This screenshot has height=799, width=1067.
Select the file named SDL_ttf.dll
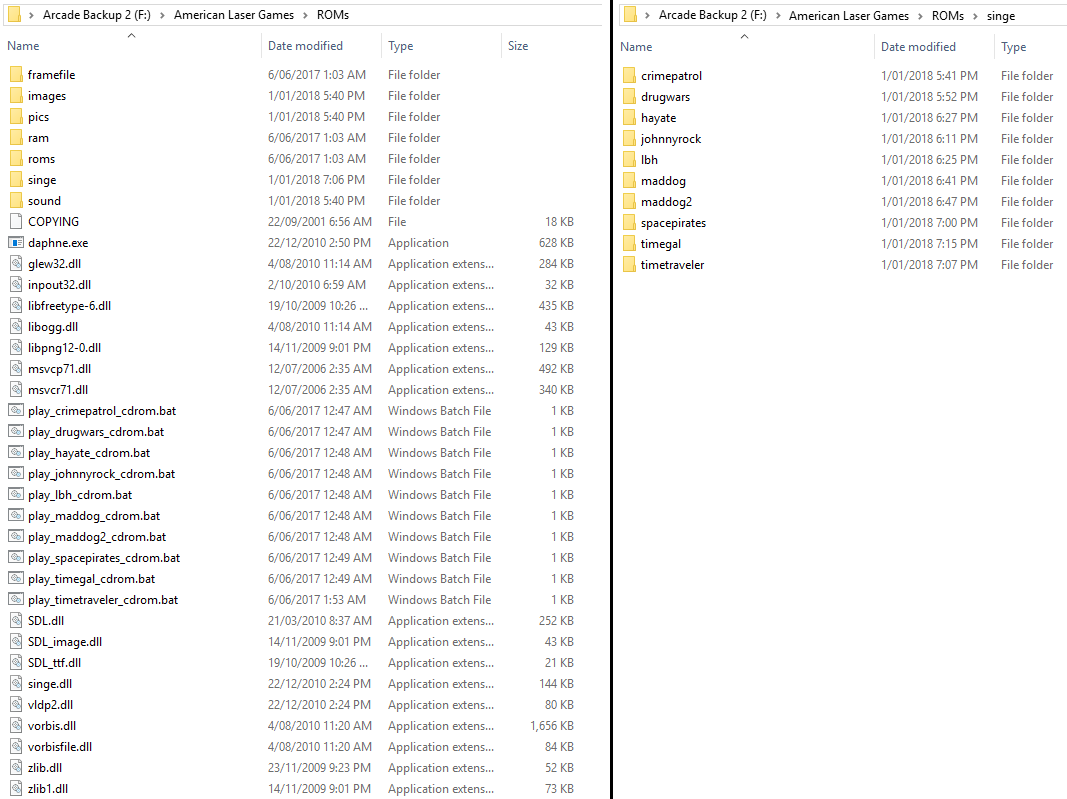pyautogui.click(x=54, y=662)
